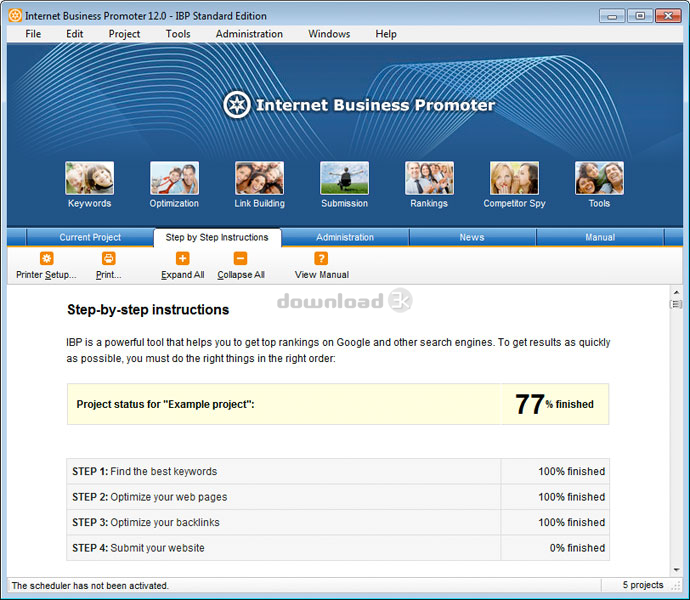Screen dimensions: 690x600
Task: Click '100% finished' in STEP 2 row
Action: pyautogui.click(x=572, y=497)
